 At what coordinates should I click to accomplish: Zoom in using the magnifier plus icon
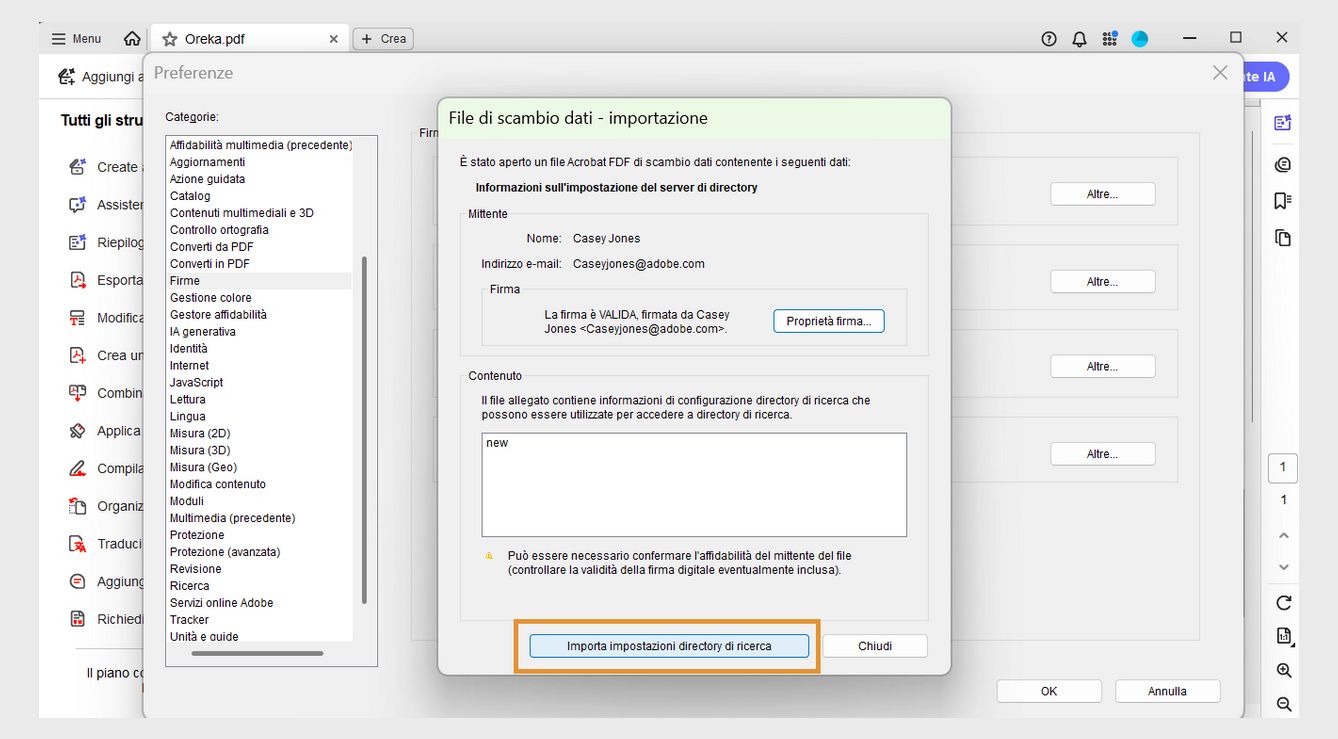(1284, 671)
